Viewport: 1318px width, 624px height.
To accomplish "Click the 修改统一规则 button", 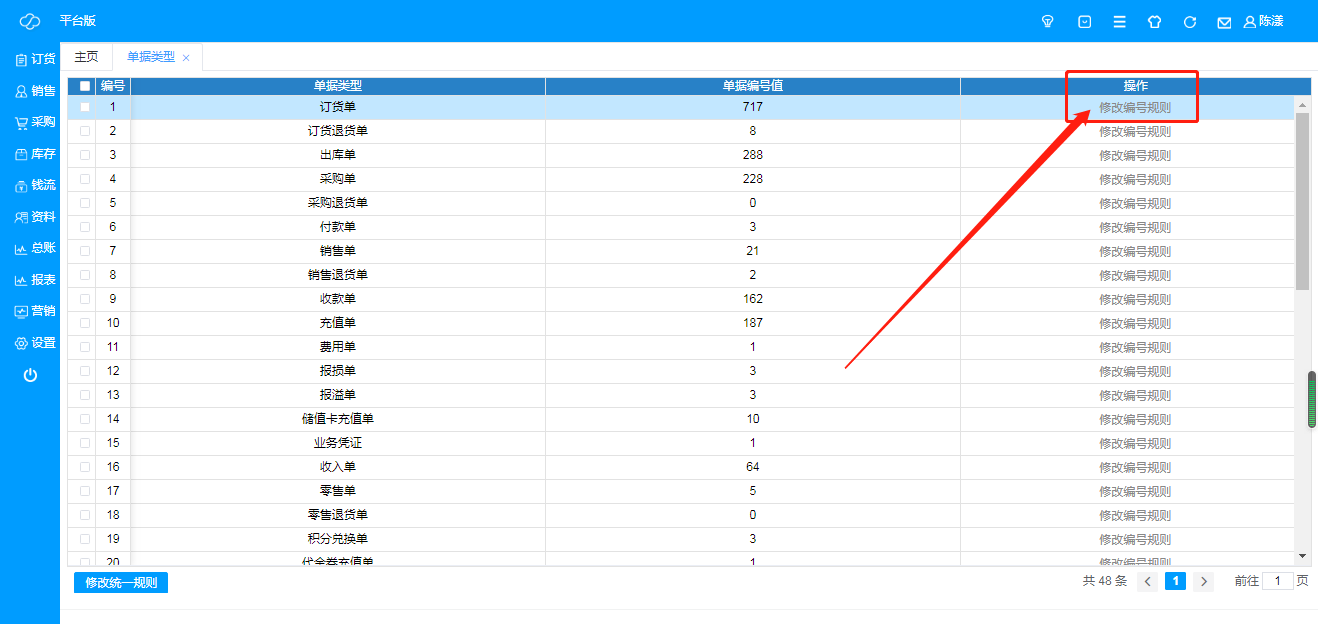I will coord(121,583).
